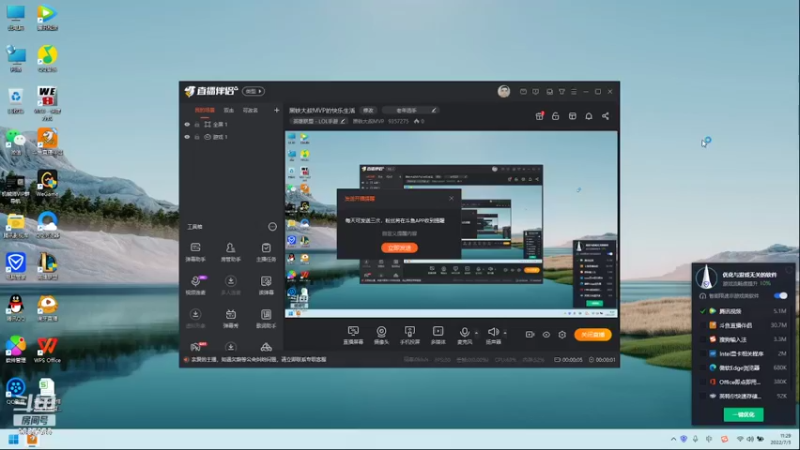Add a new scene with plus button
The height and width of the screenshot is (450, 800).
click(x=277, y=110)
